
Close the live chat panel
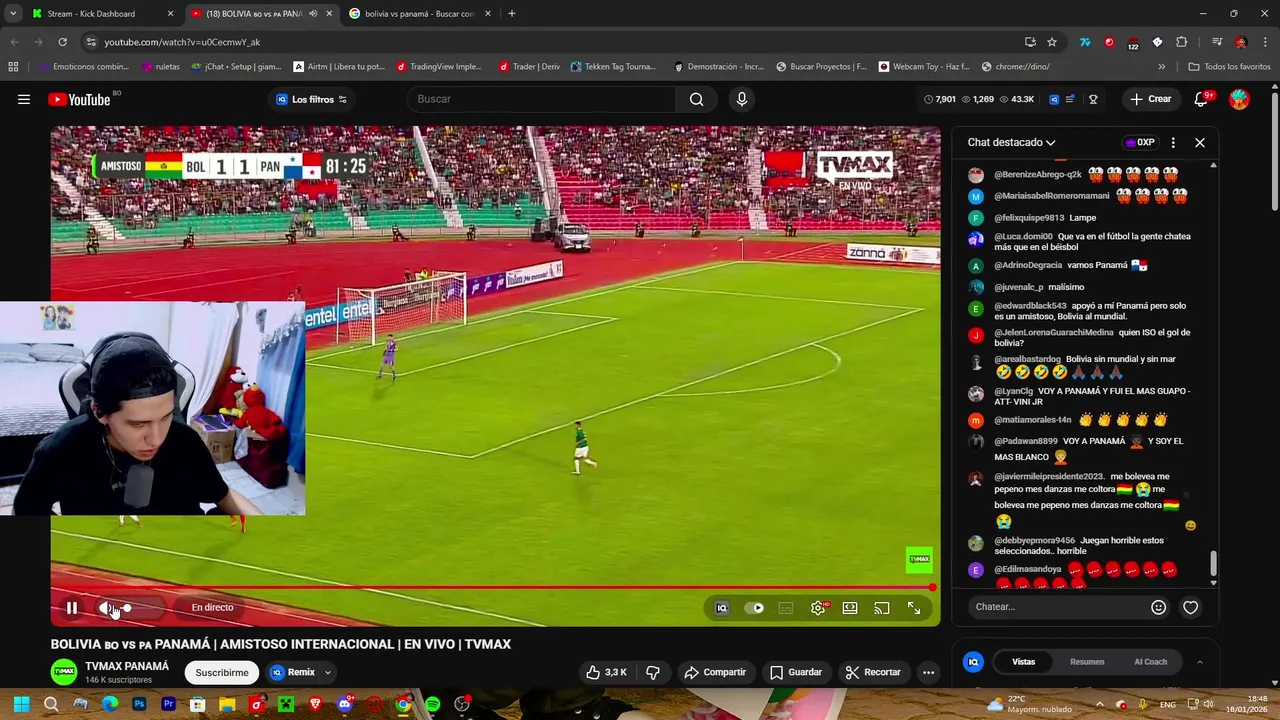pos(1200,142)
